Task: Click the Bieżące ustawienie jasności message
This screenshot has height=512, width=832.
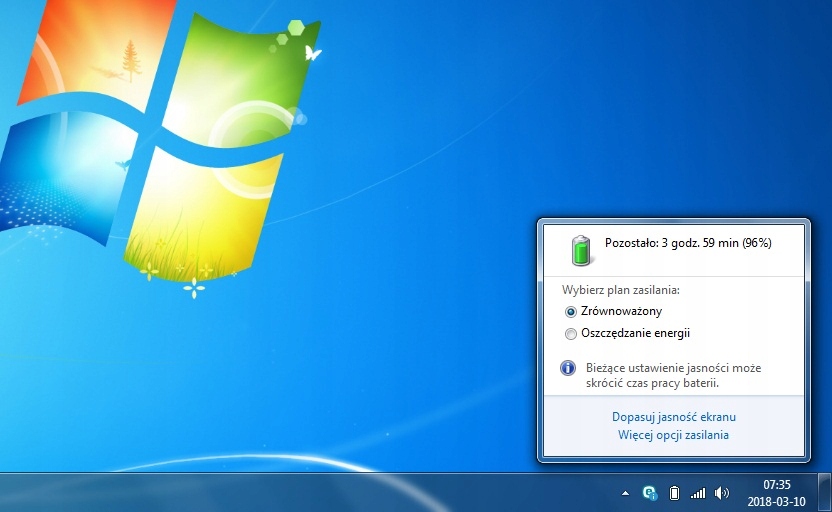Action: (x=673, y=375)
